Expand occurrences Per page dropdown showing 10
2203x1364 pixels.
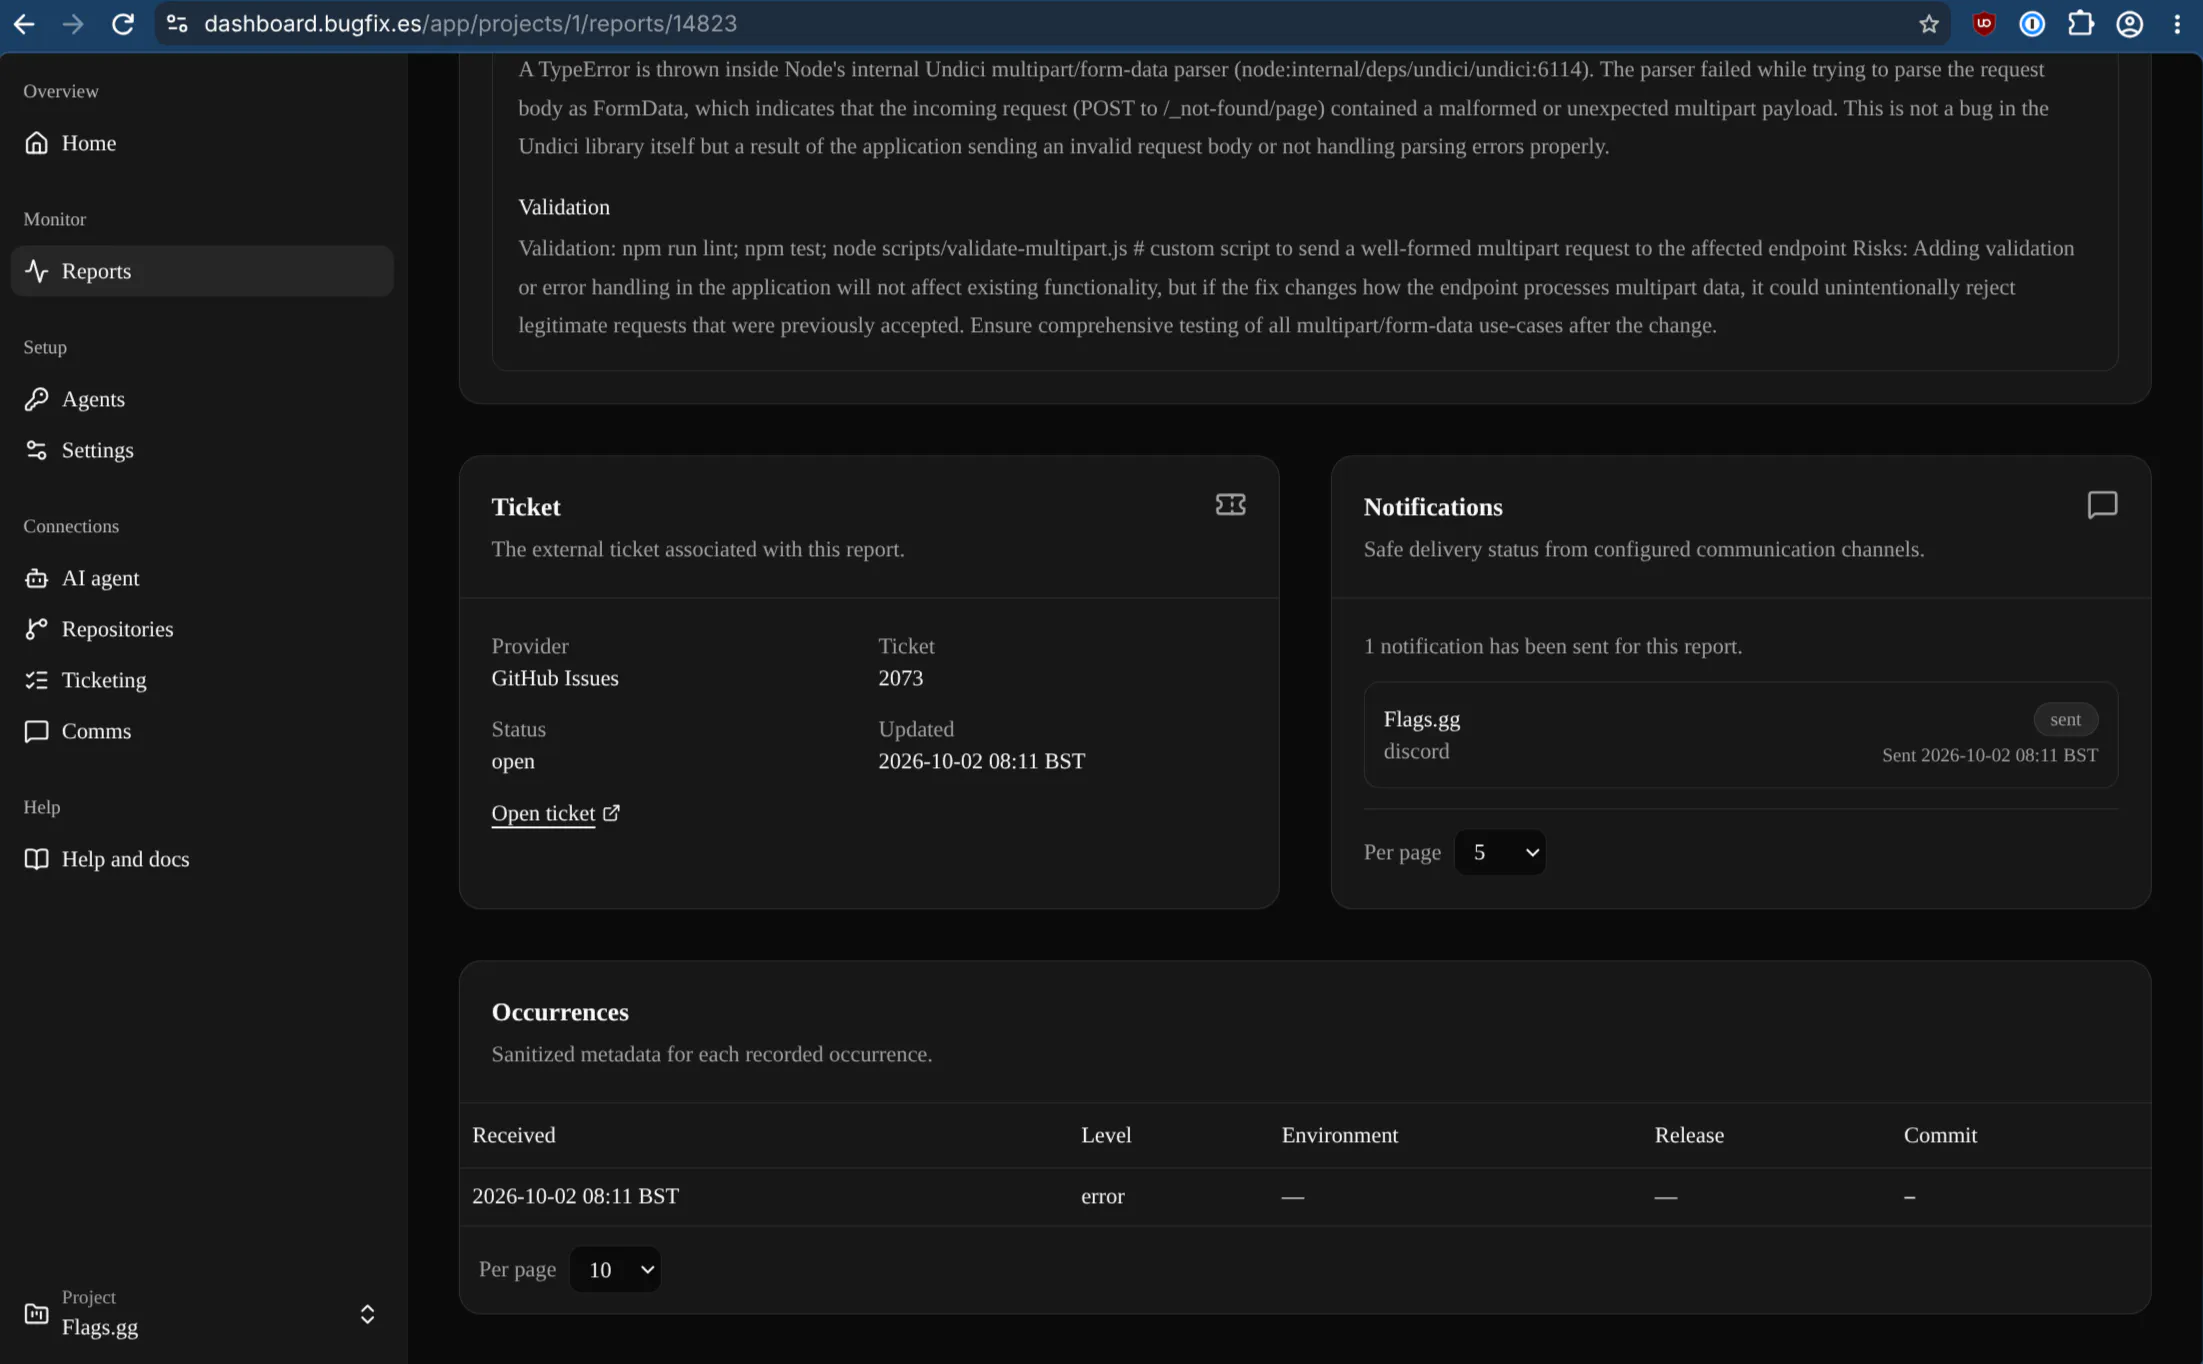(x=615, y=1269)
